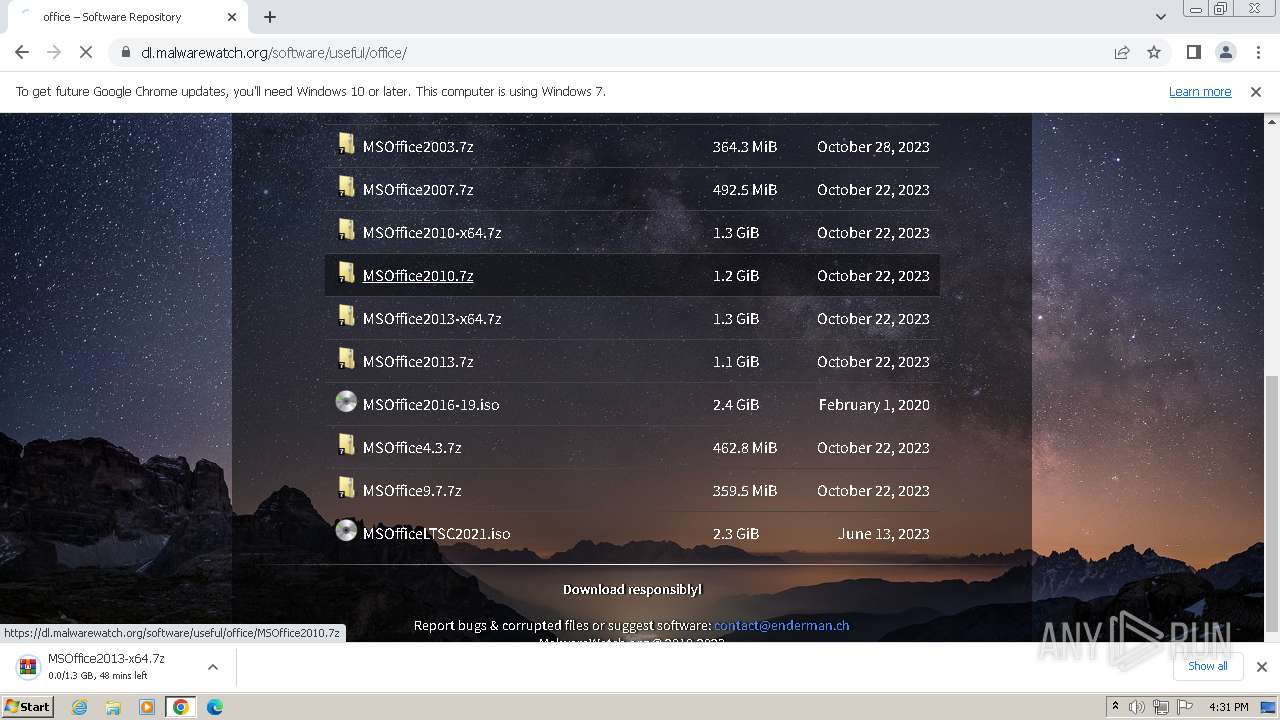Open the Learn more link
1280x720 pixels.
tap(1200, 91)
